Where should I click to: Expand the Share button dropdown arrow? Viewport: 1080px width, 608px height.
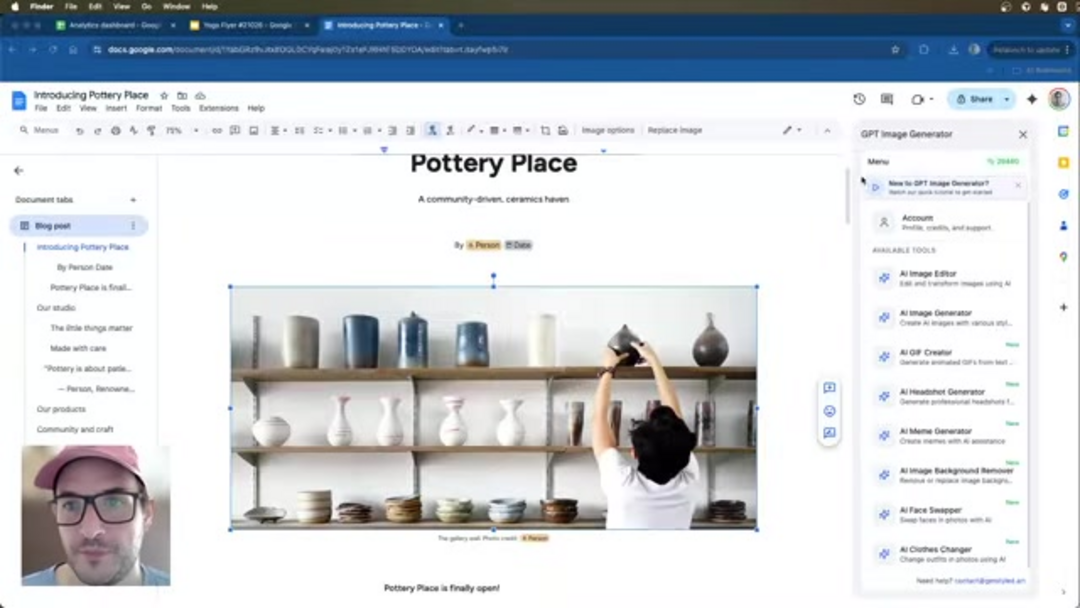coord(1007,99)
